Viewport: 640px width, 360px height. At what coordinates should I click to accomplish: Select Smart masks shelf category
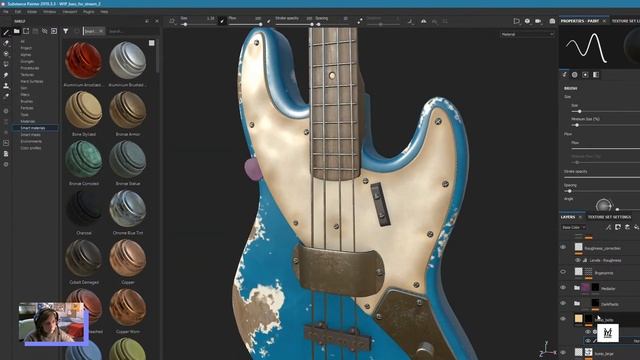[x=31, y=134]
